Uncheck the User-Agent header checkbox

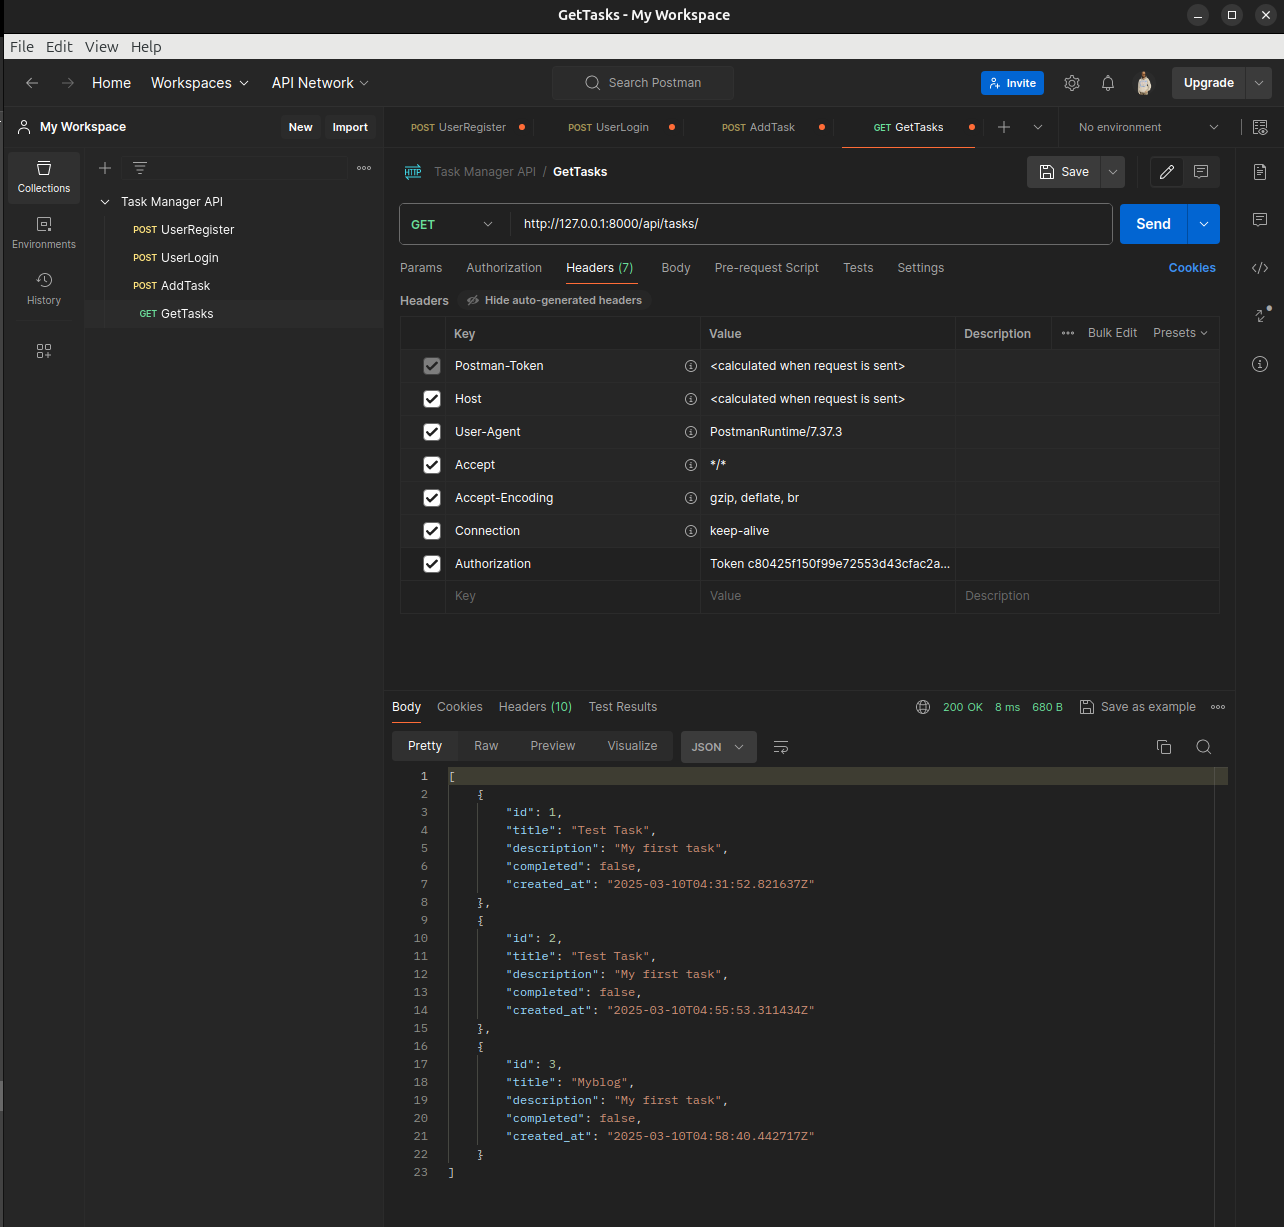pos(432,432)
